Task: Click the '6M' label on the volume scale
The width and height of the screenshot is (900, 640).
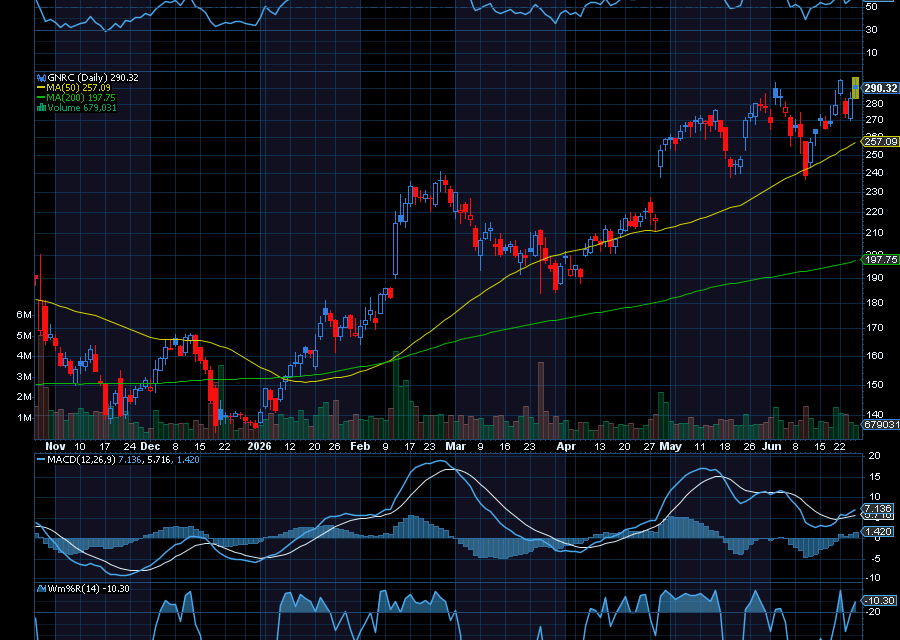Action: pyautogui.click(x=24, y=315)
